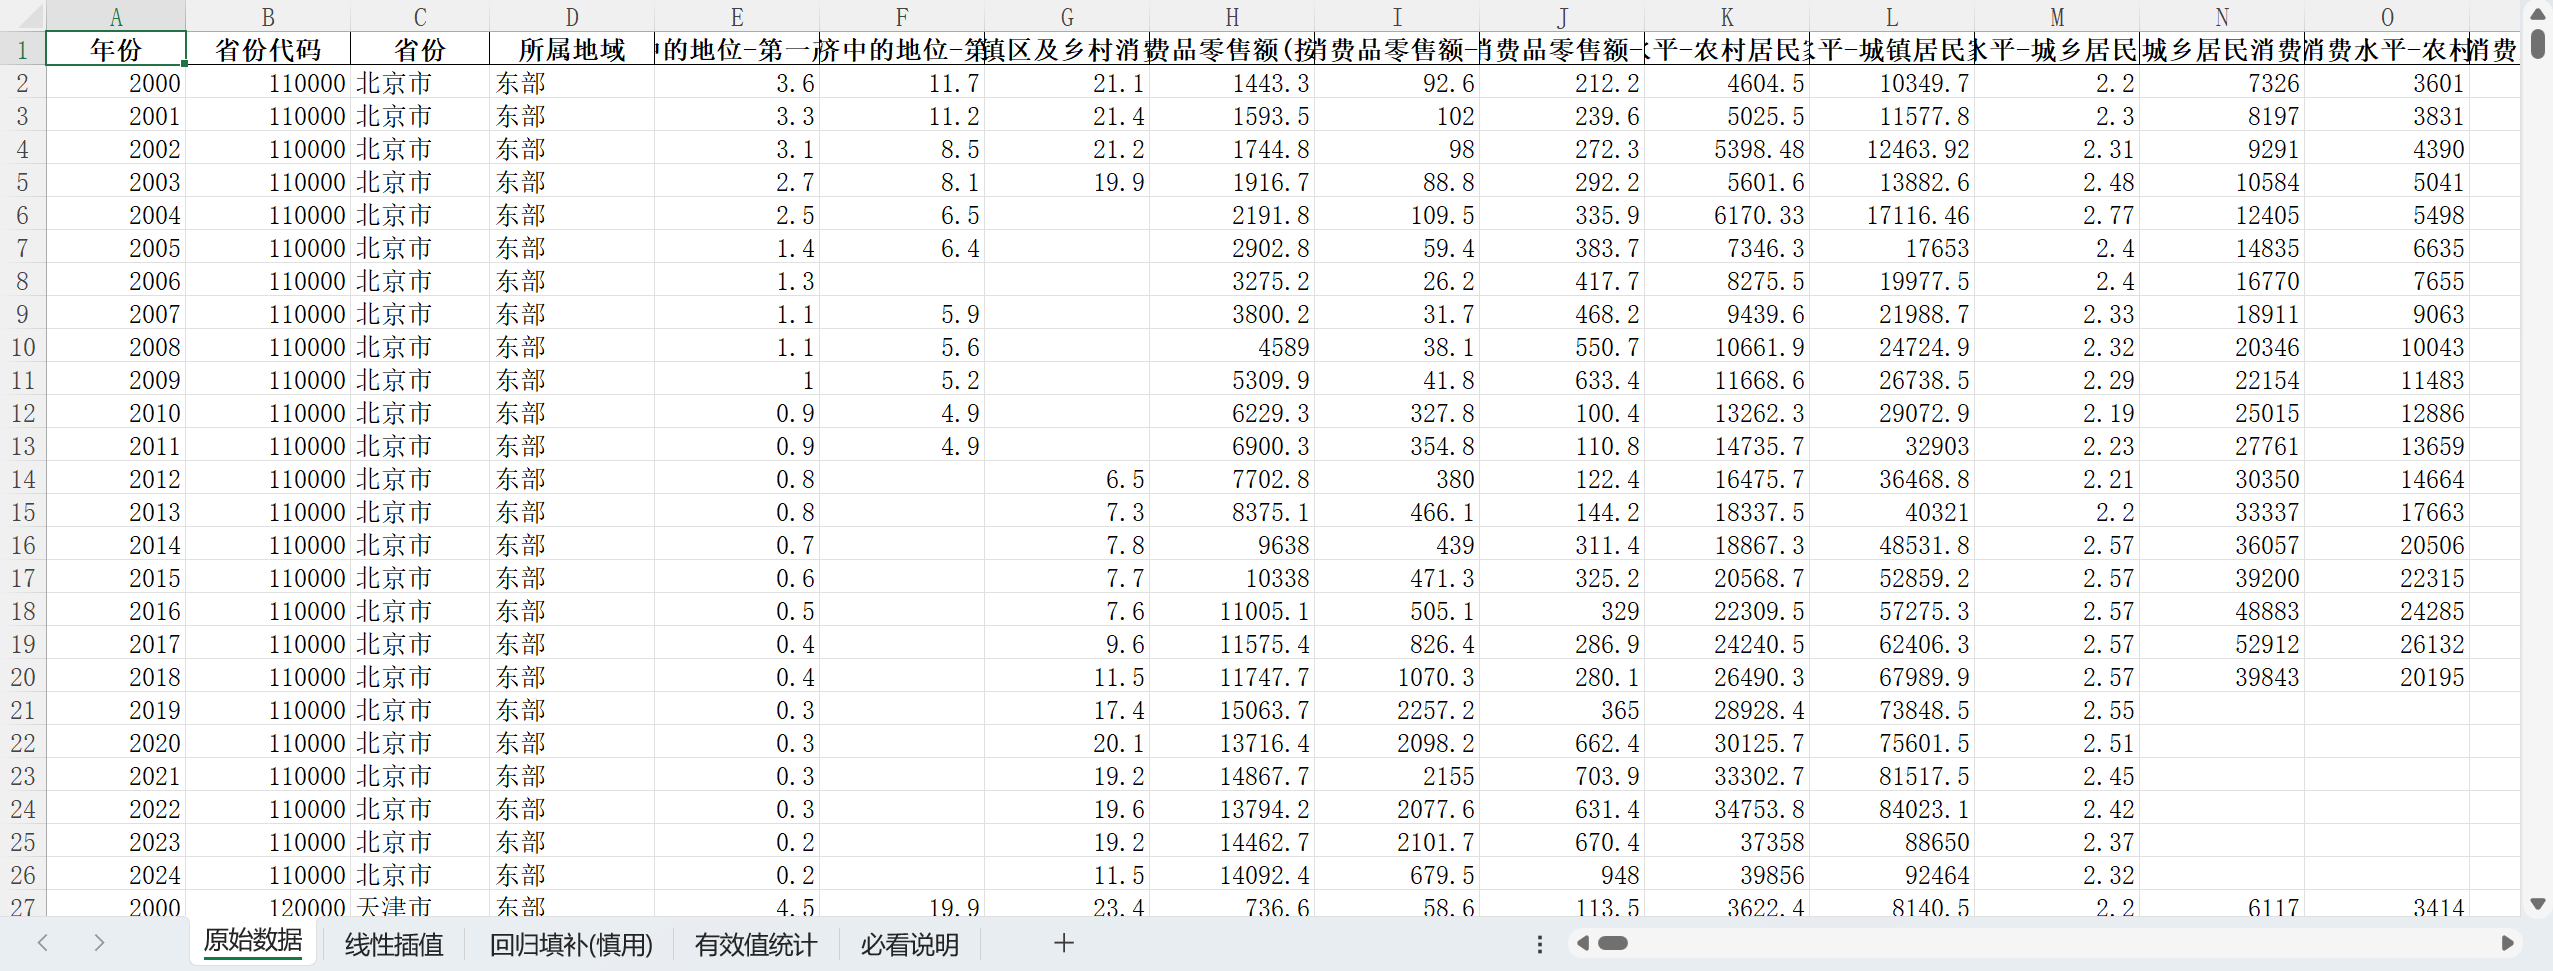
Task: Switch to the 有效值统计 sheet tab
Action: click(x=755, y=944)
